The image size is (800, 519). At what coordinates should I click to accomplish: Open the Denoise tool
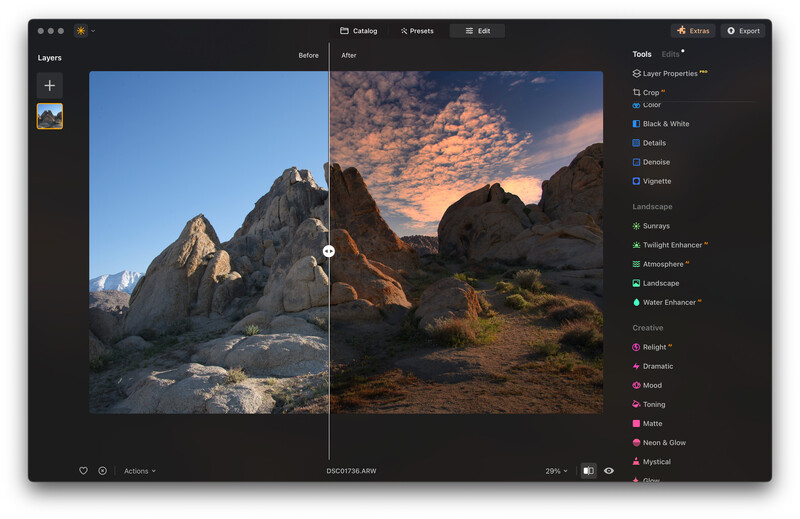pos(651,162)
